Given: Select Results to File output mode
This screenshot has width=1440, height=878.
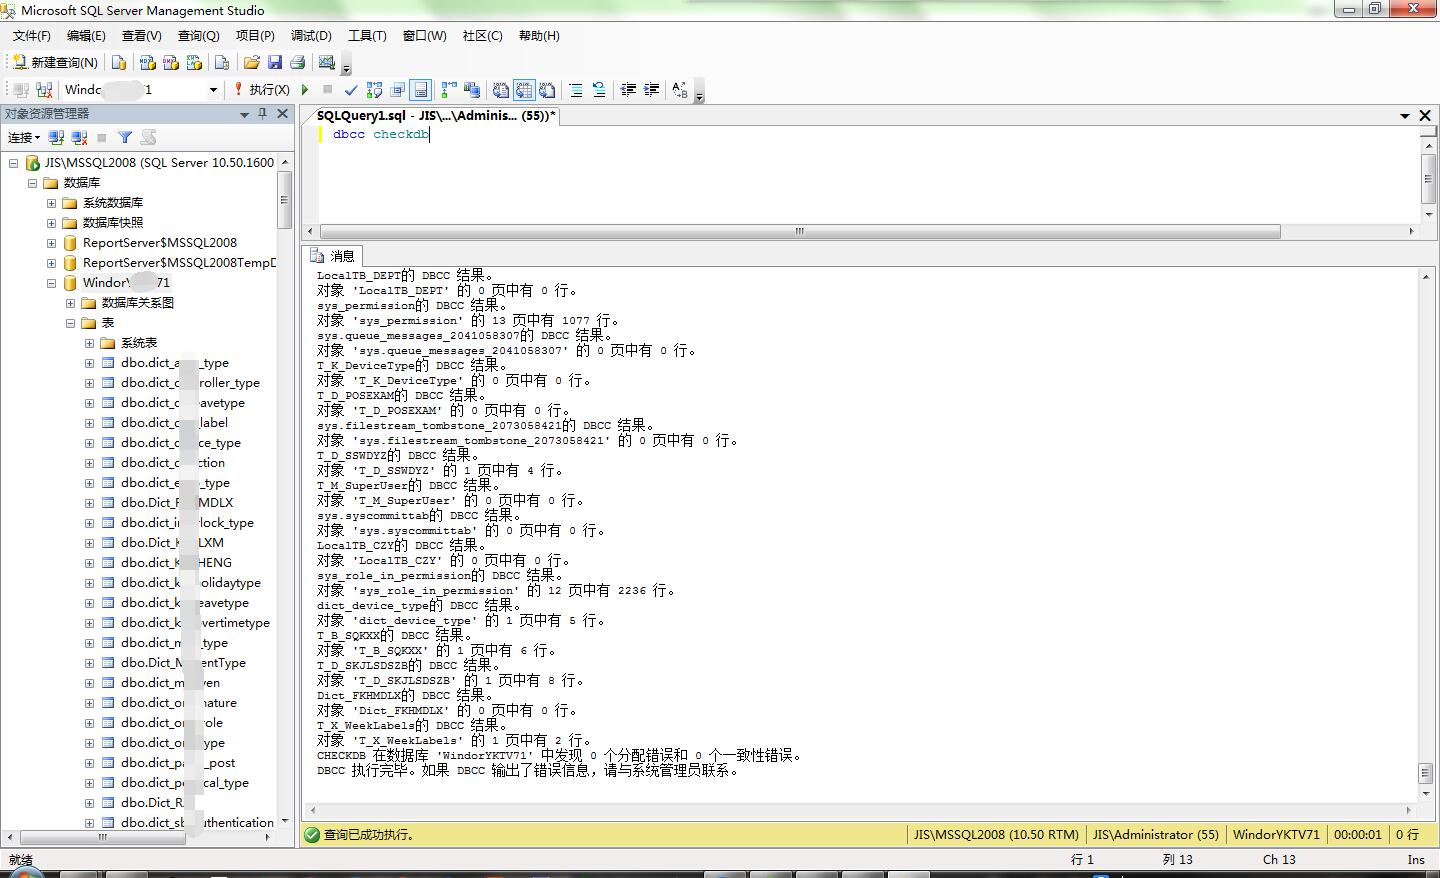Looking at the screenshot, I should pyautogui.click(x=547, y=90).
